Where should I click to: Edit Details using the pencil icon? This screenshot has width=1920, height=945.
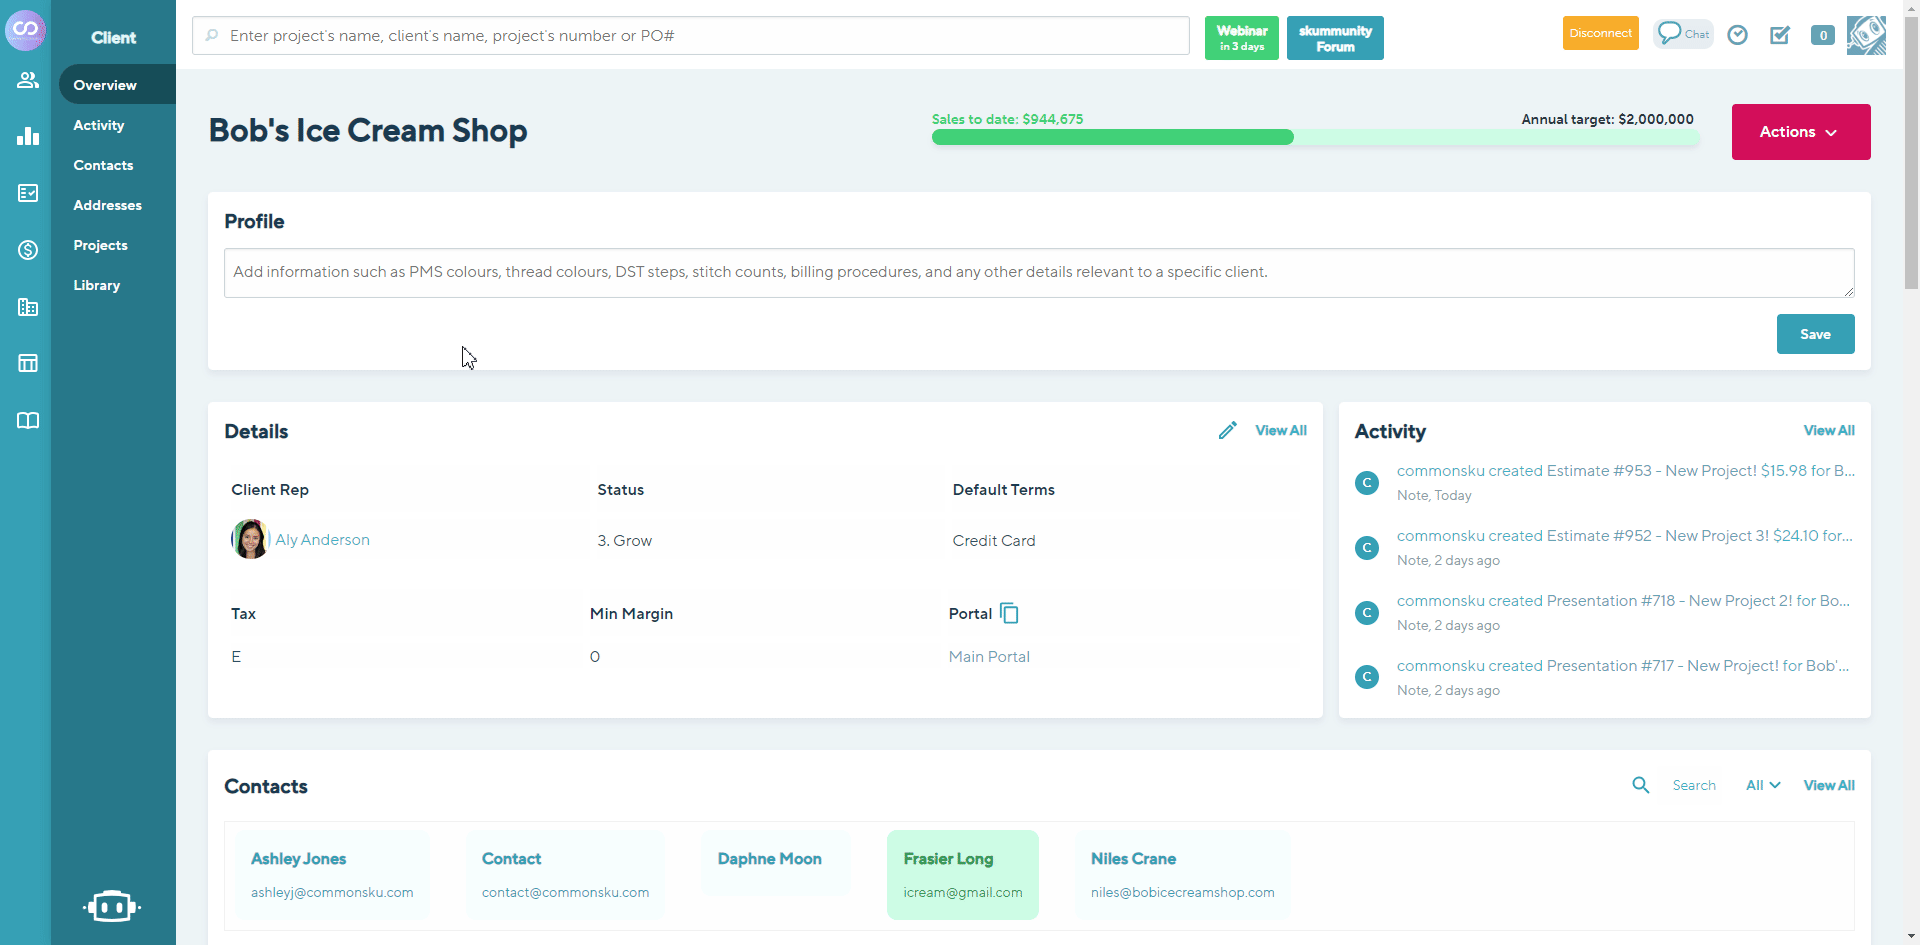[x=1228, y=429]
